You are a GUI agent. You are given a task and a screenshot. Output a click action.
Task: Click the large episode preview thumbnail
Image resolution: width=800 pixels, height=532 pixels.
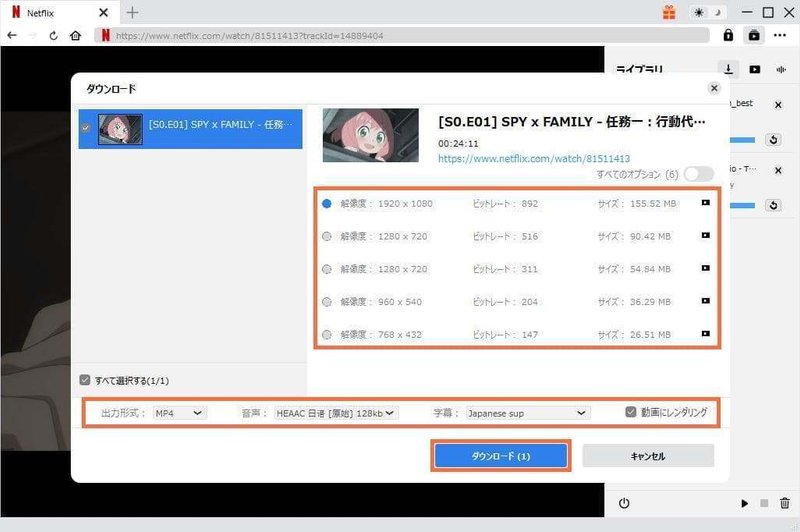pos(370,135)
